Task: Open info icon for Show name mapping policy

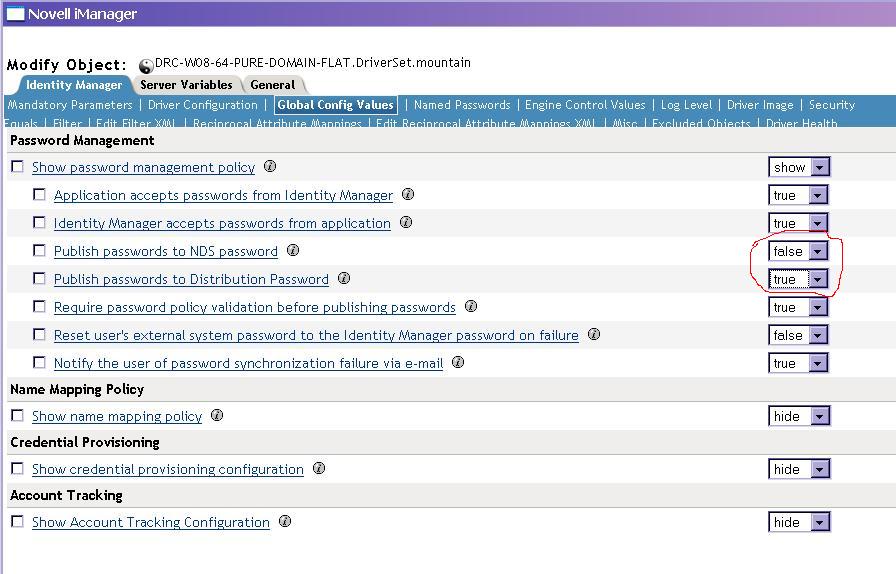Action: (x=217, y=416)
